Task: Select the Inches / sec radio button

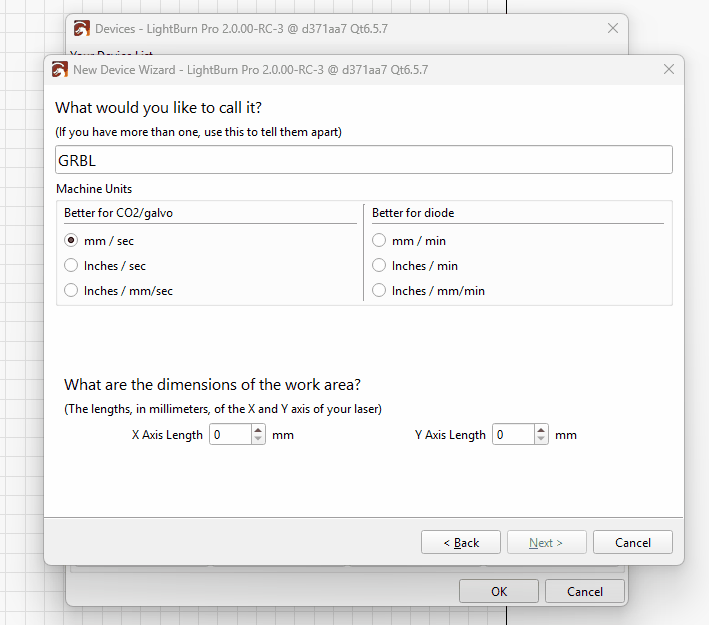Action: click(71, 265)
